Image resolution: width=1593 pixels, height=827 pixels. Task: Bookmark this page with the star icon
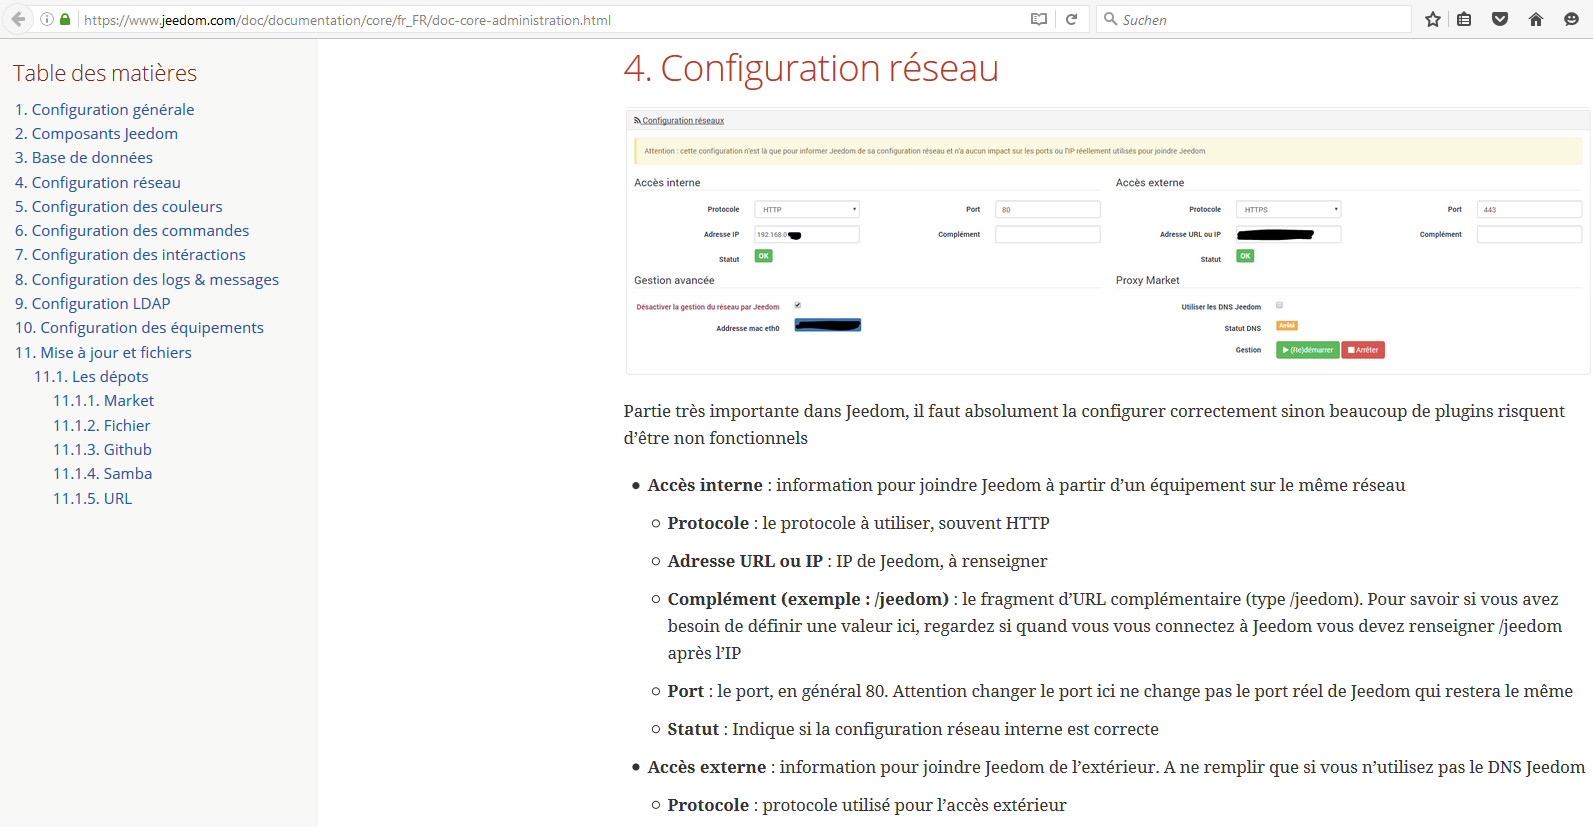click(x=1433, y=19)
